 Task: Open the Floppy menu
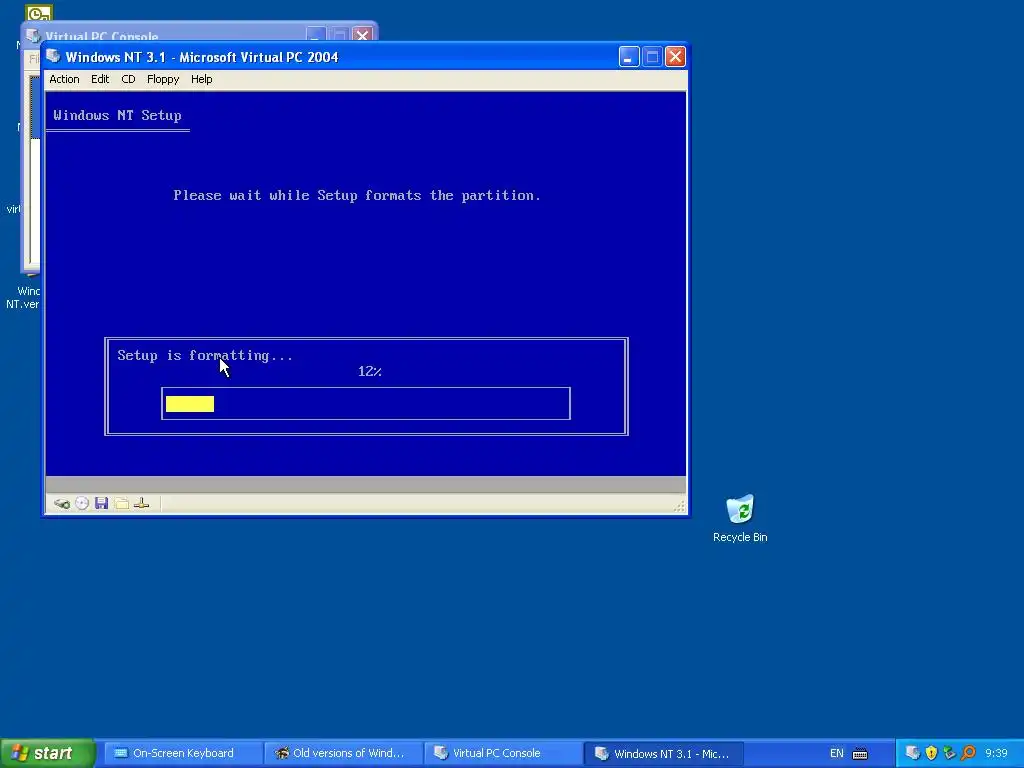pyautogui.click(x=163, y=79)
